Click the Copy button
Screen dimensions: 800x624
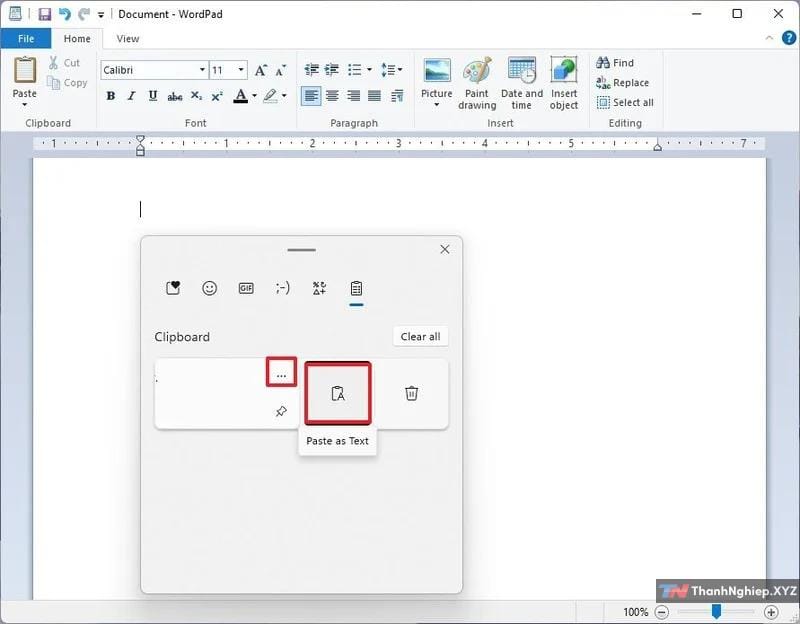pos(67,83)
